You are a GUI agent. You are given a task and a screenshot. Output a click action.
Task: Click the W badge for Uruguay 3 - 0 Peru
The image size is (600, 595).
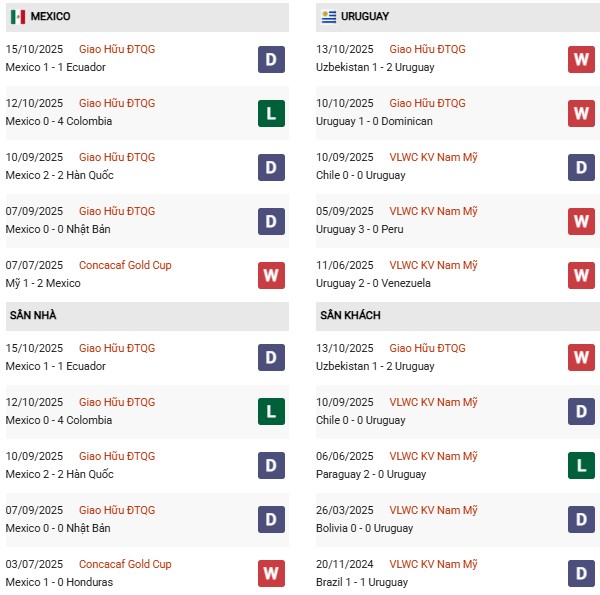582,221
